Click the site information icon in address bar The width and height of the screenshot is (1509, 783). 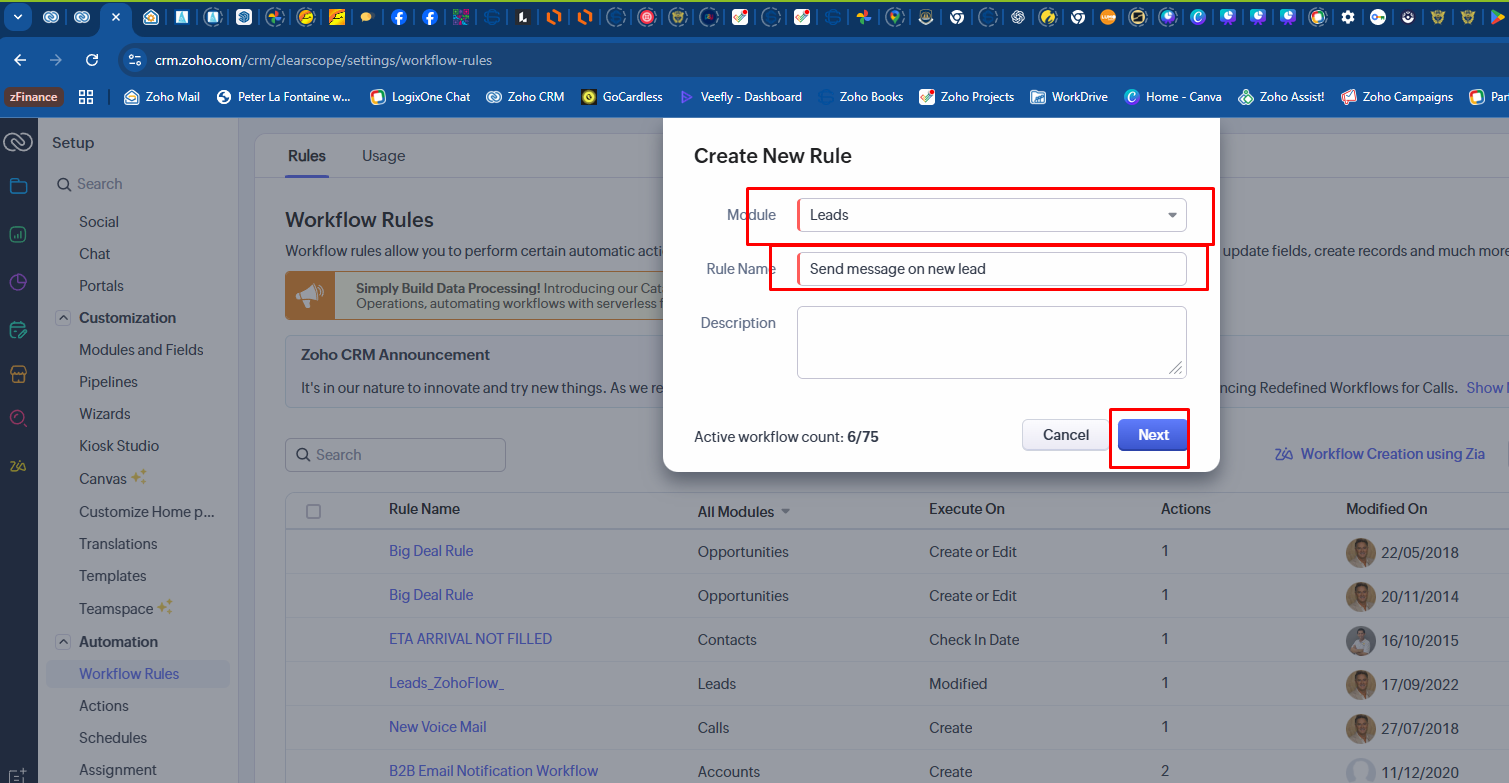(x=136, y=60)
